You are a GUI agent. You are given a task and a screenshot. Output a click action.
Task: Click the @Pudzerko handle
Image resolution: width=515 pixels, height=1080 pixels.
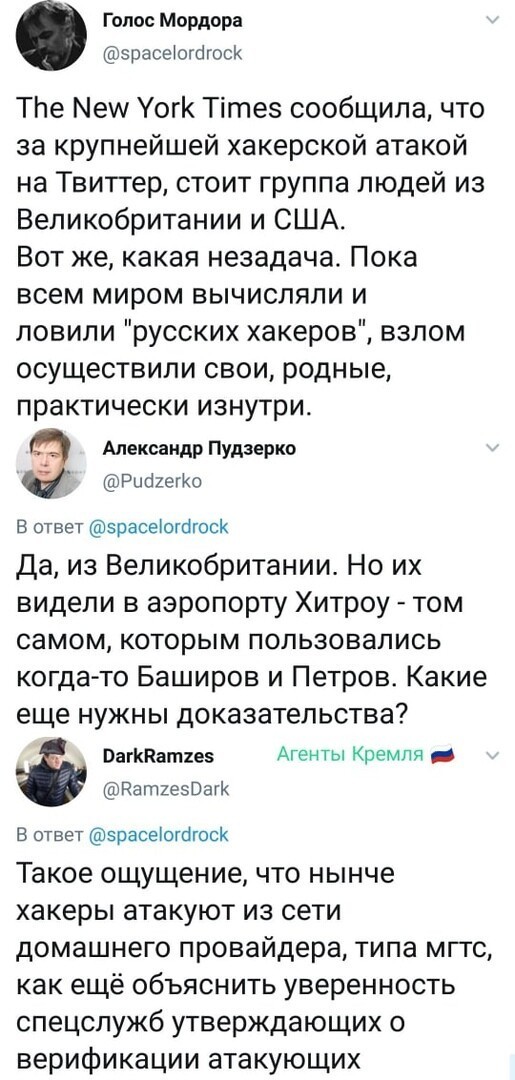[x=151, y=481]
